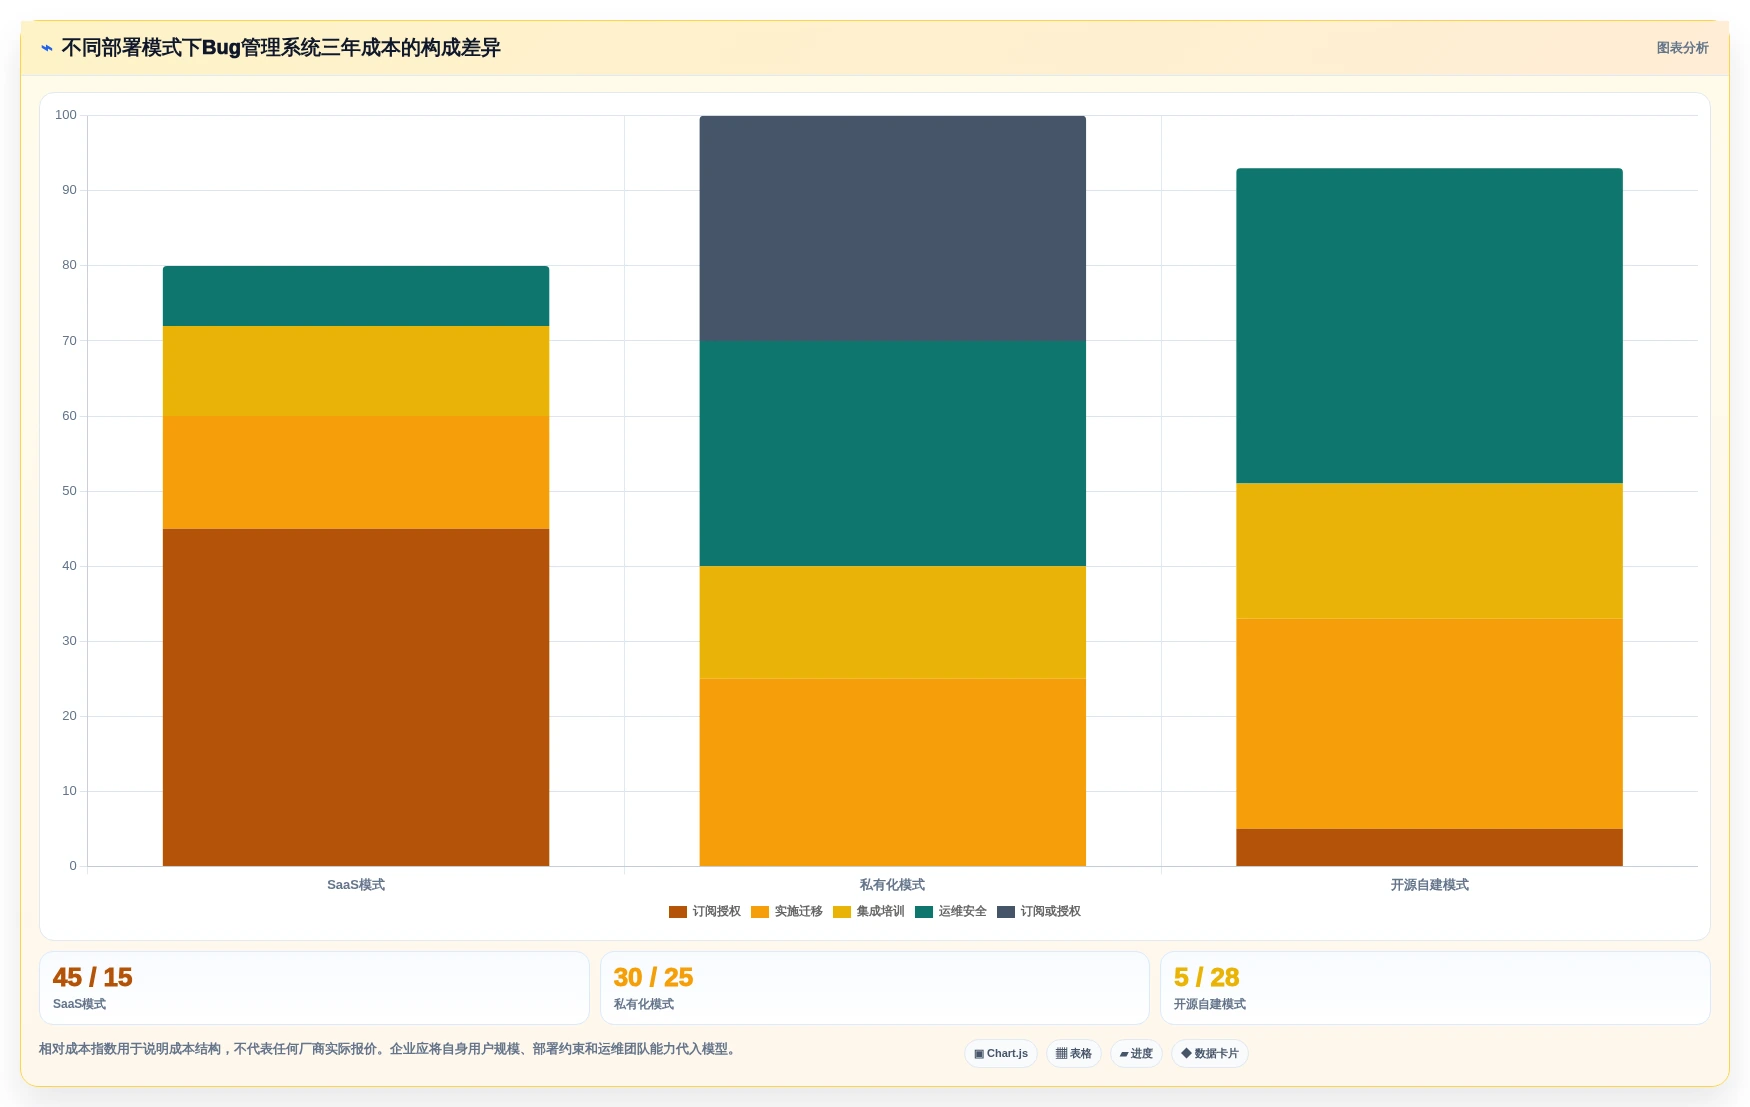
Task: Click the blue icon beside the chart title
Action: (x=46, y=48)
